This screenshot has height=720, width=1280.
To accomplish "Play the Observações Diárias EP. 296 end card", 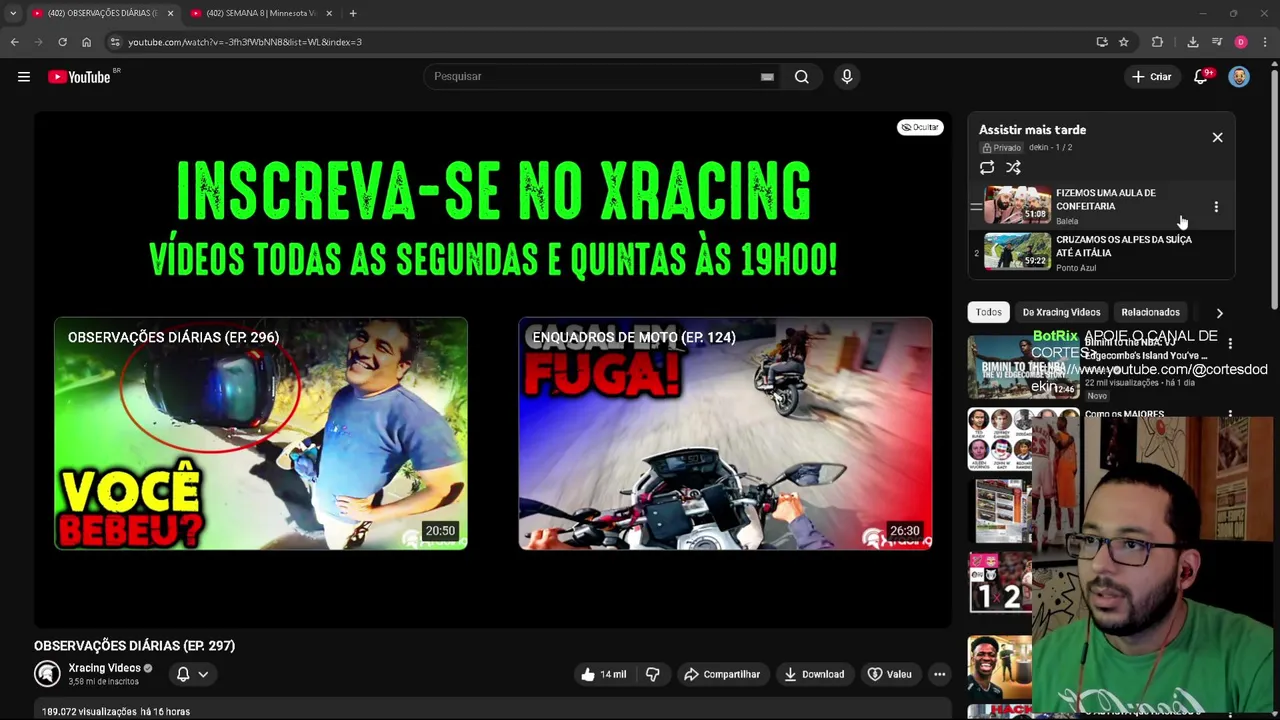I will click(261, 434).
